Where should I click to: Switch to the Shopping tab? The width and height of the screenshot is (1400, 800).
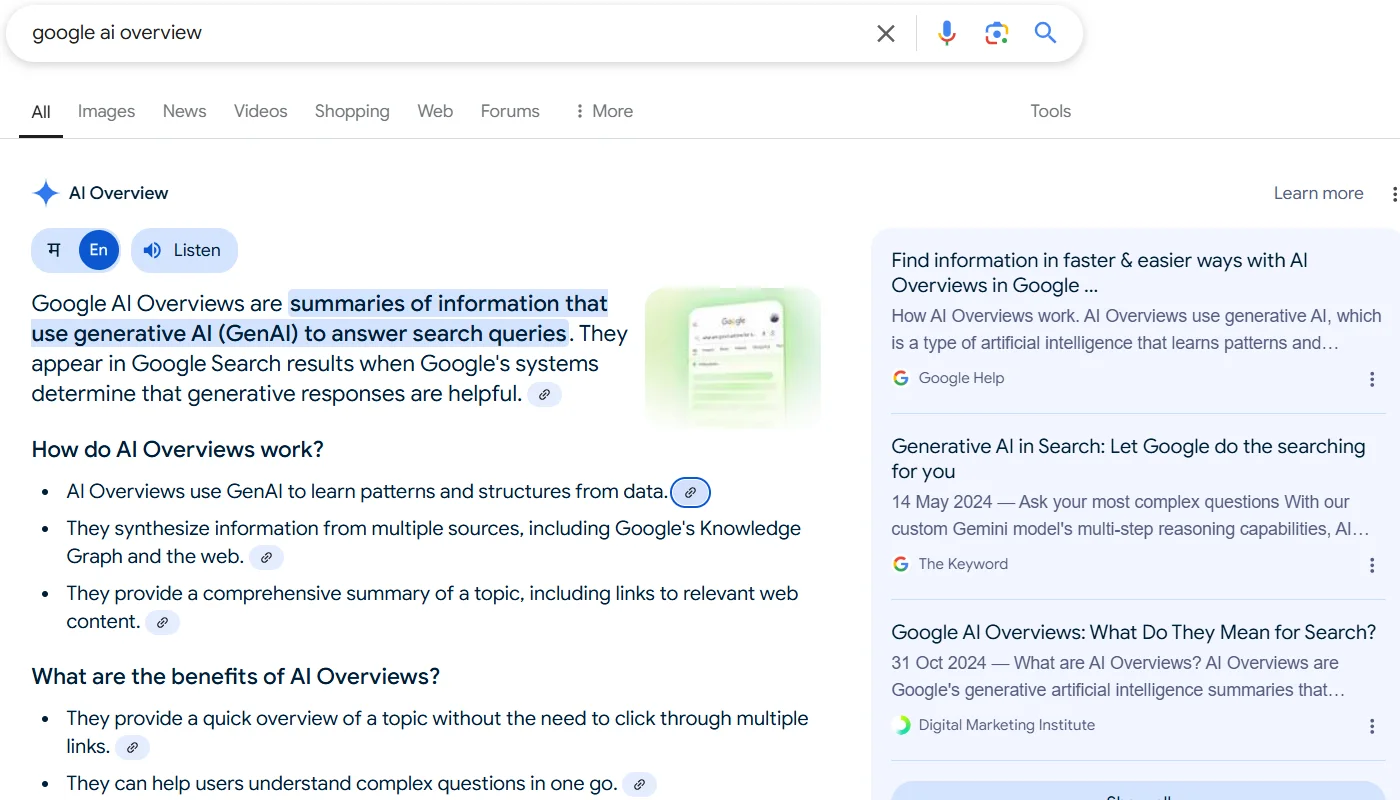click(352, 111)
